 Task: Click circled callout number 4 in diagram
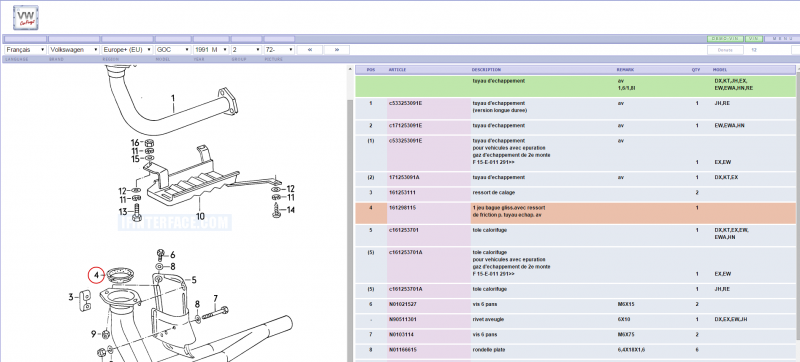pos(96,275)
